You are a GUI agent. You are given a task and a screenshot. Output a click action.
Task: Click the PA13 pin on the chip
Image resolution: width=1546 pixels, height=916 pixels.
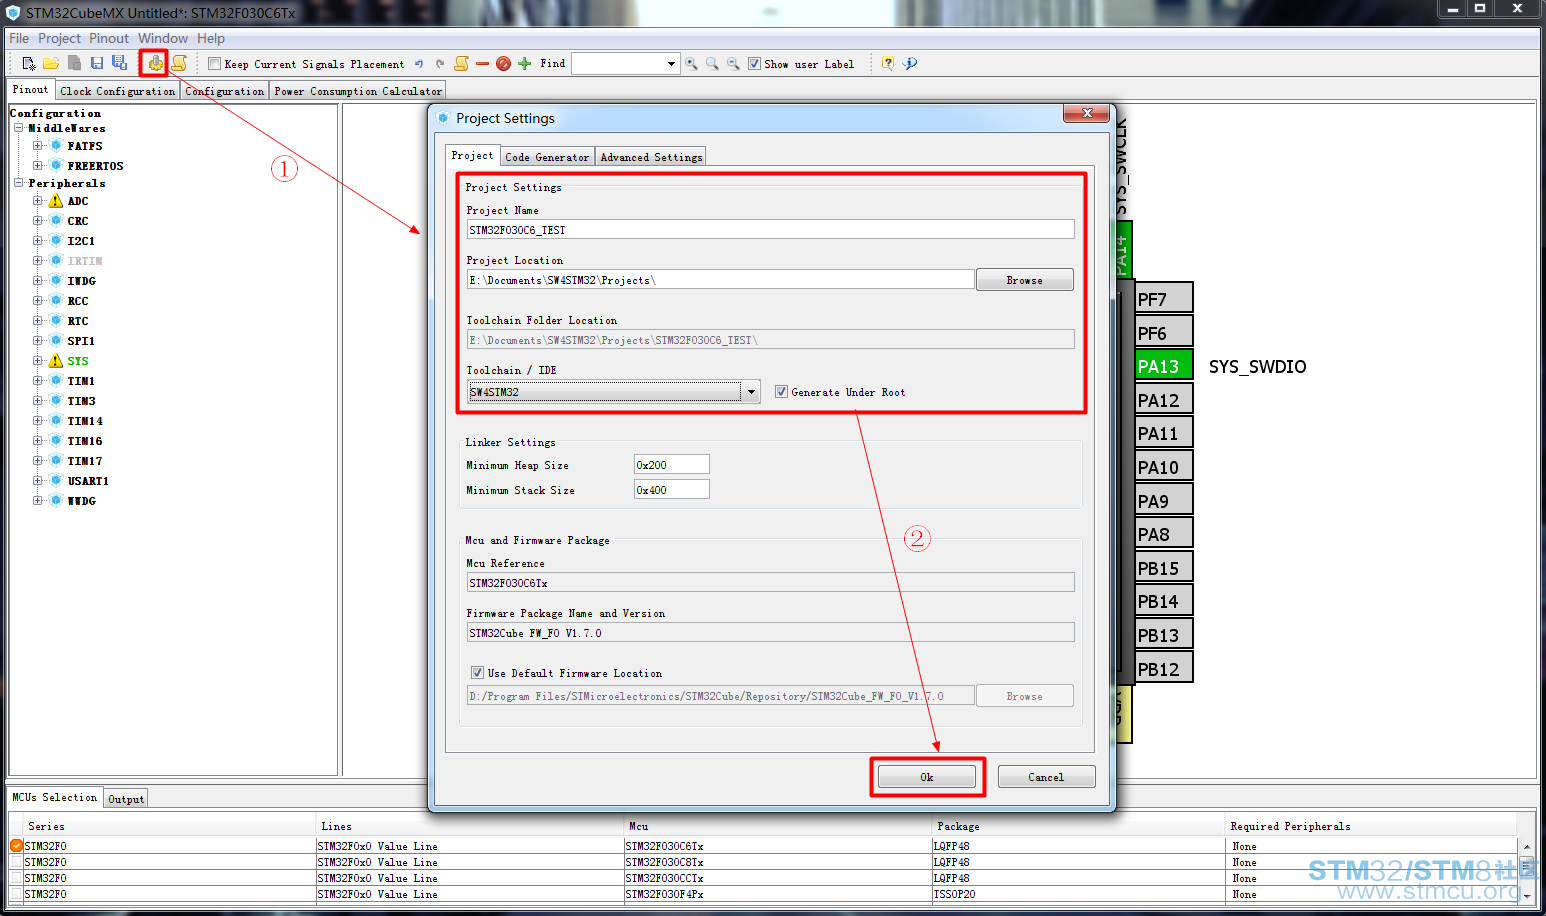pos(1164,366)
